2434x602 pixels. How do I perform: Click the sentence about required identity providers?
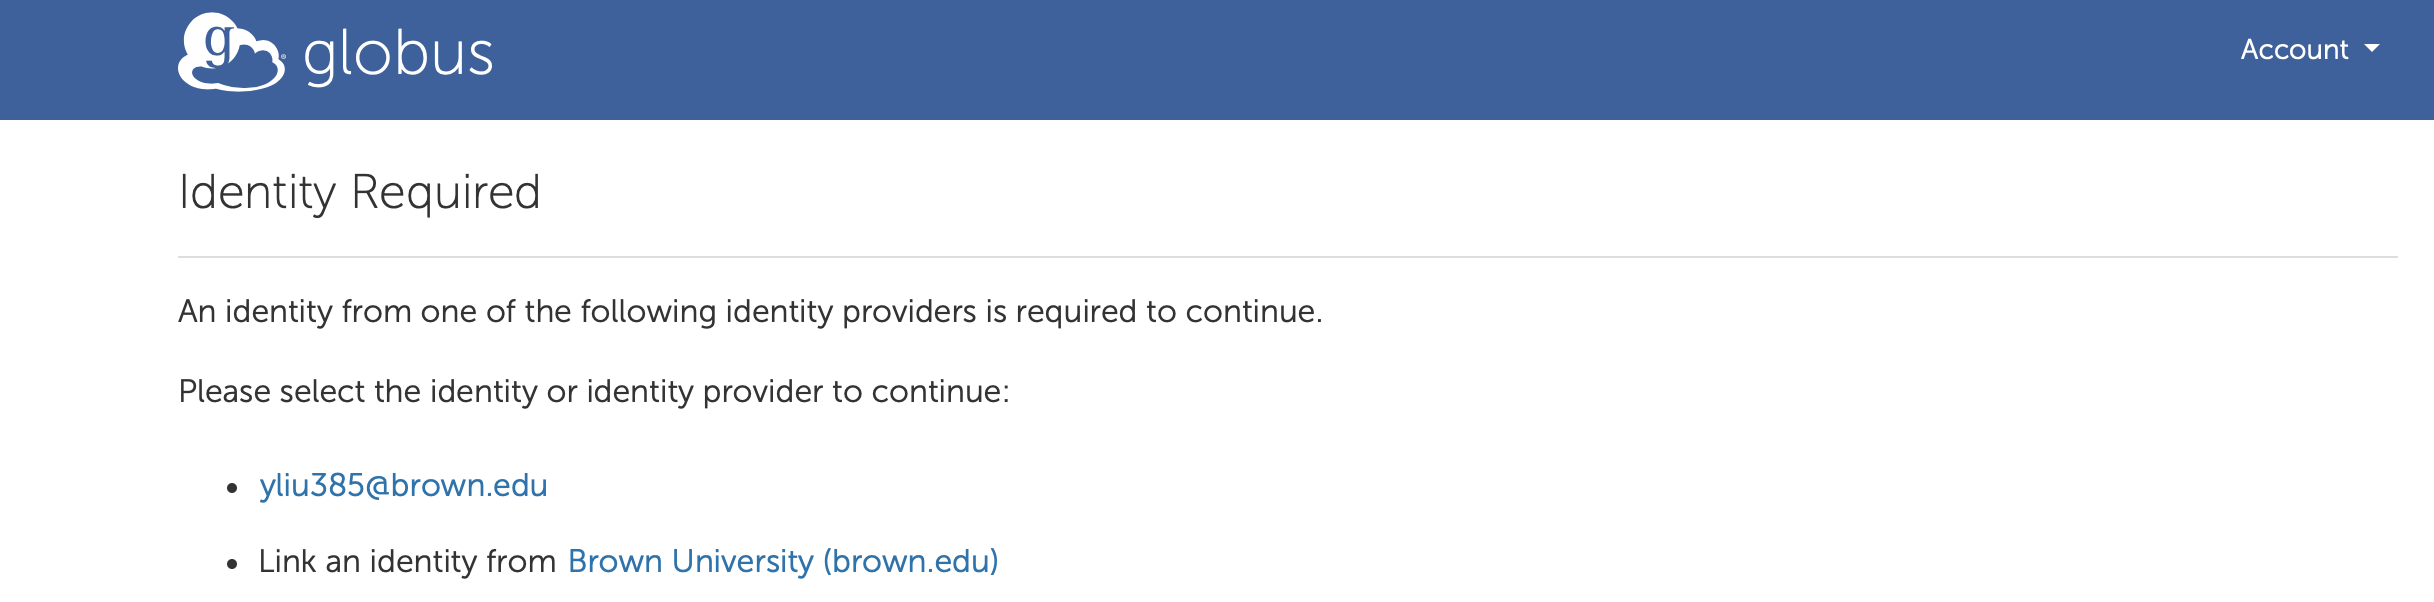coord(750,311)
